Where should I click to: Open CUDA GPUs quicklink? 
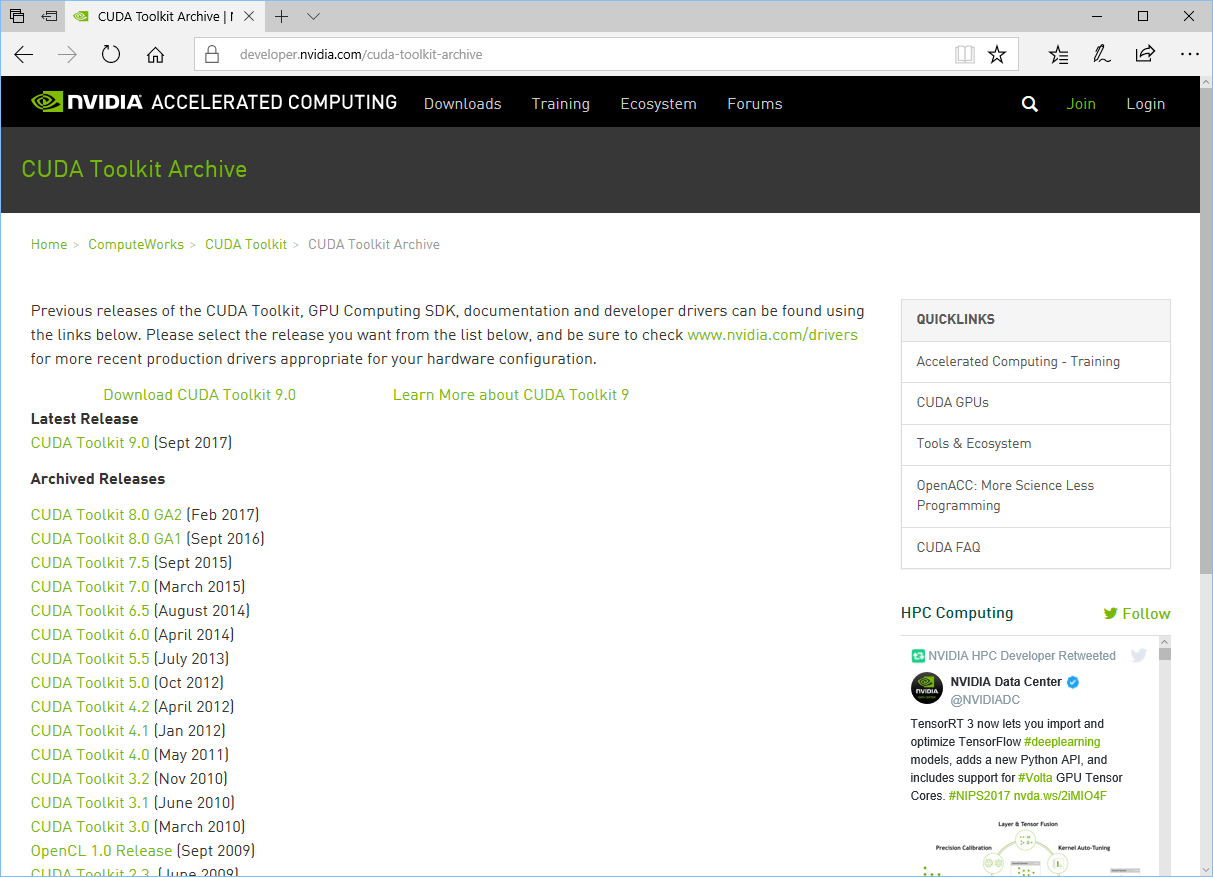(x=1036, y=403)
